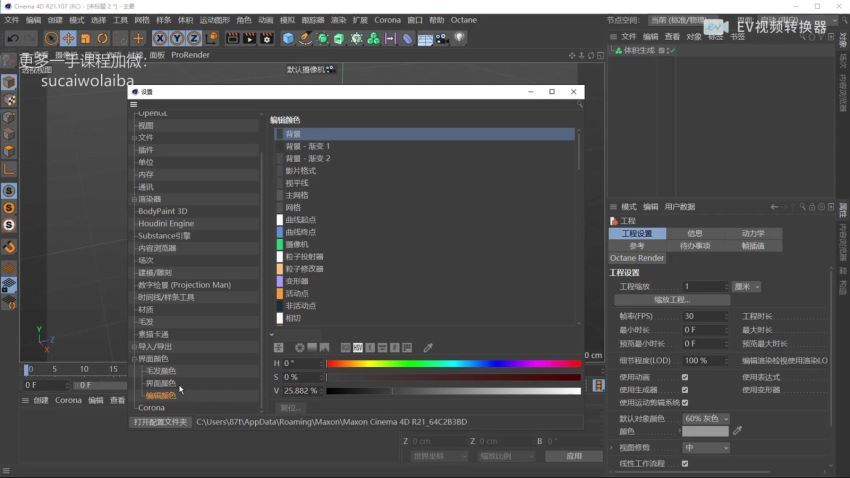Click the 帧率(FPS) input field

pos(705,316)
